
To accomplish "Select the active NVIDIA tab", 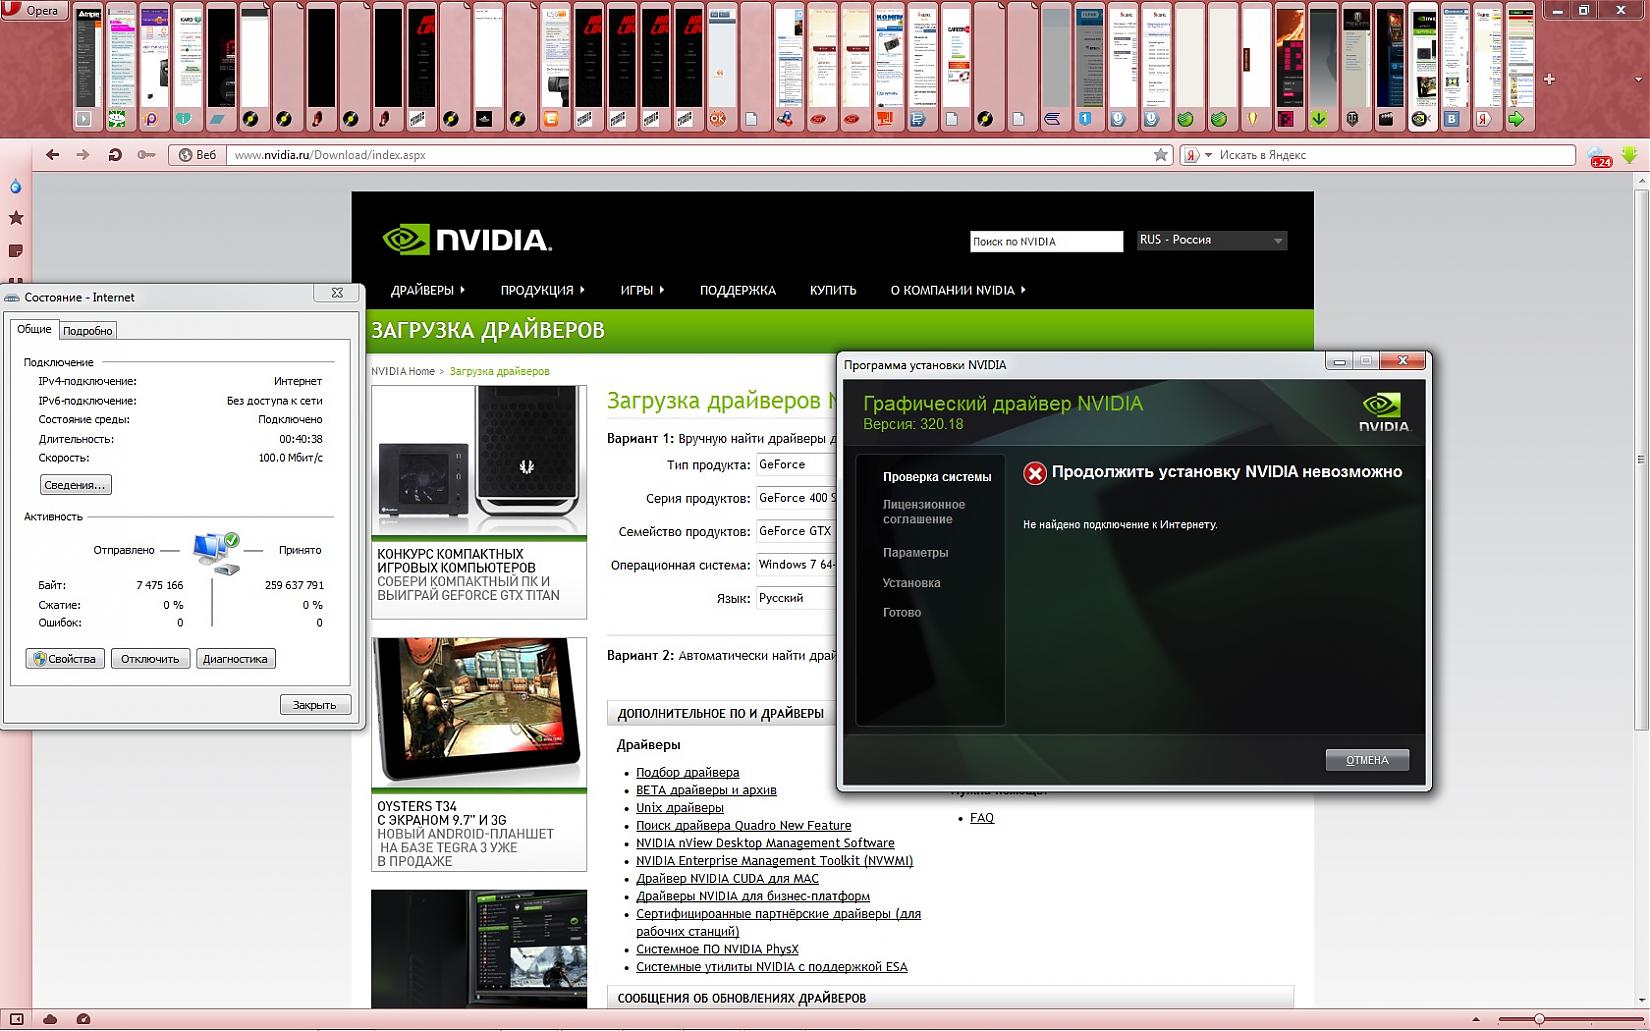I will point(1421,68).
